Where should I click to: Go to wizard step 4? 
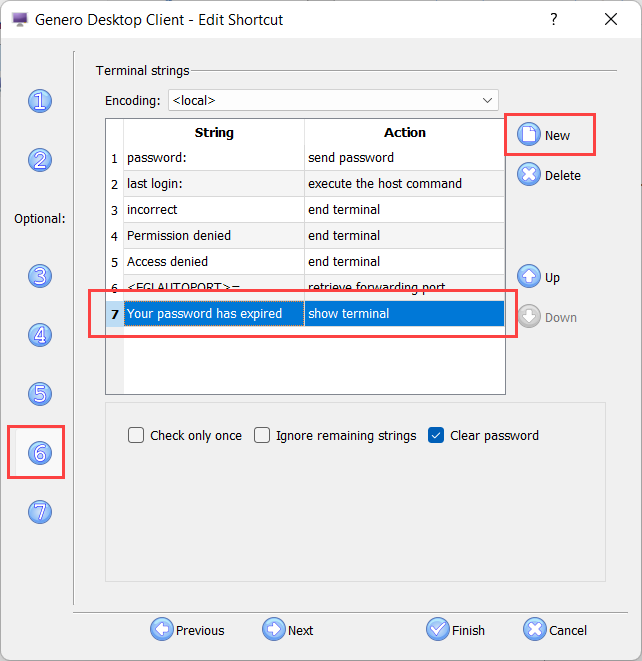[x=40, y=335]
